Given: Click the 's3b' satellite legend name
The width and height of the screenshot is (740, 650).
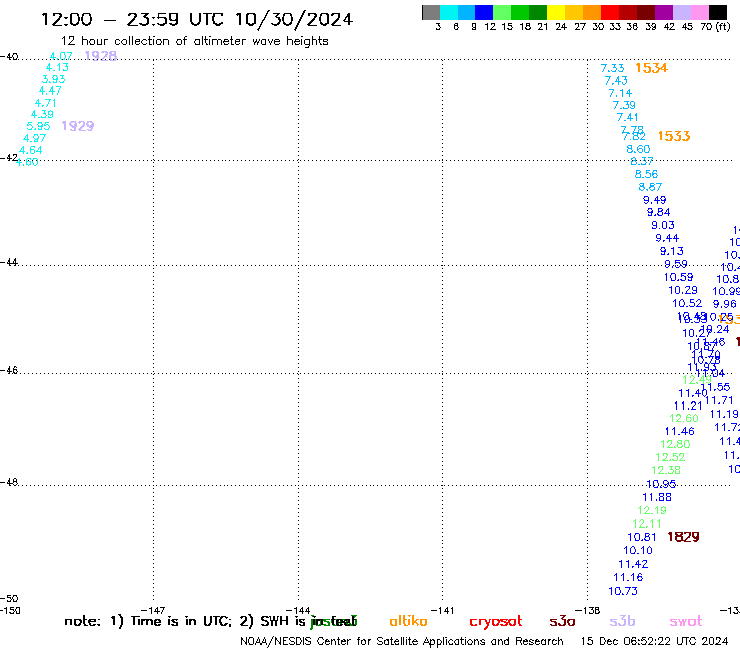Looking at the screenshot, I should pyautogui.click(x=622, y=621).
